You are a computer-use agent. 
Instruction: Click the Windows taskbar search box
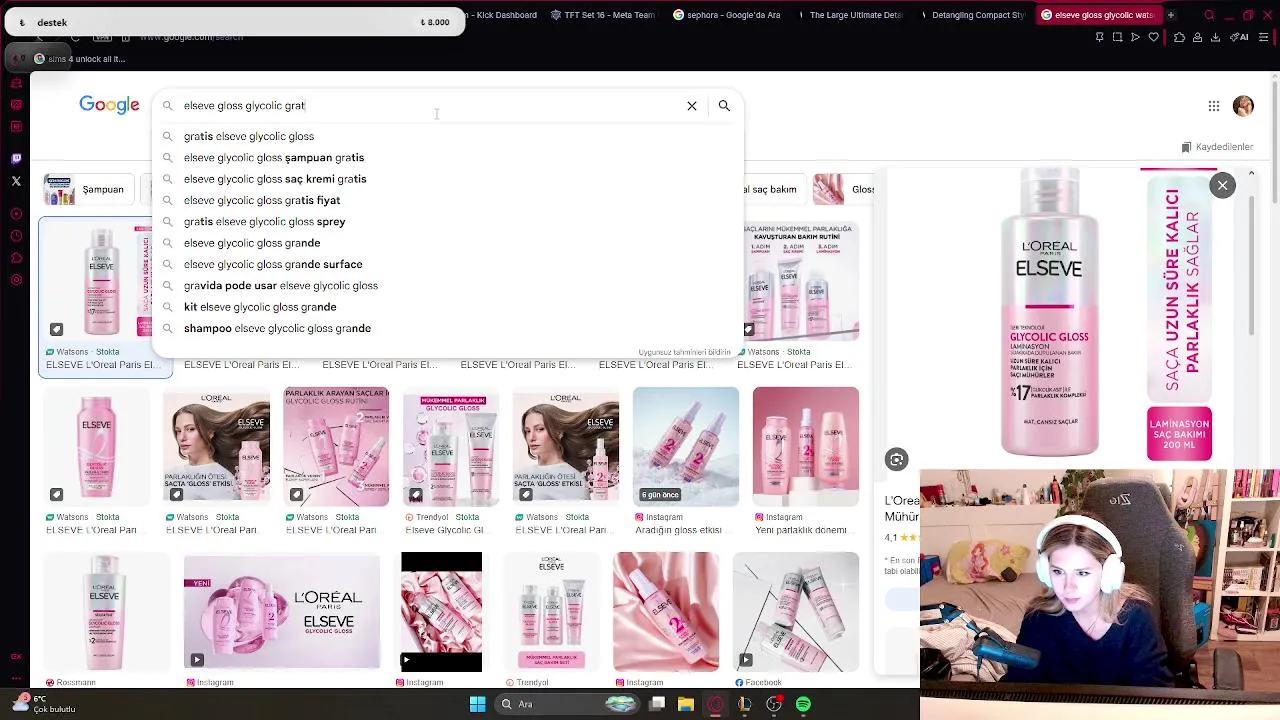point(568,704)
